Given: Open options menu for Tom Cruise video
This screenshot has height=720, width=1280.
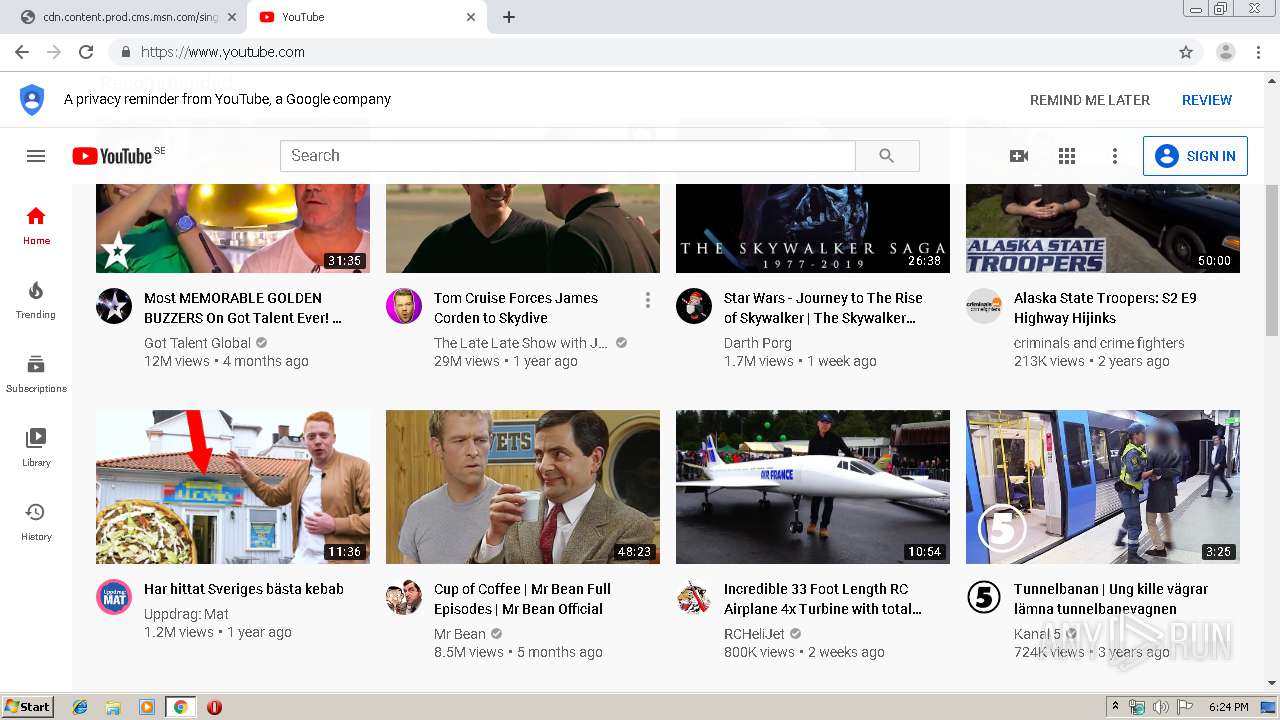Looking at the screenshot, I should click(648, 300).
